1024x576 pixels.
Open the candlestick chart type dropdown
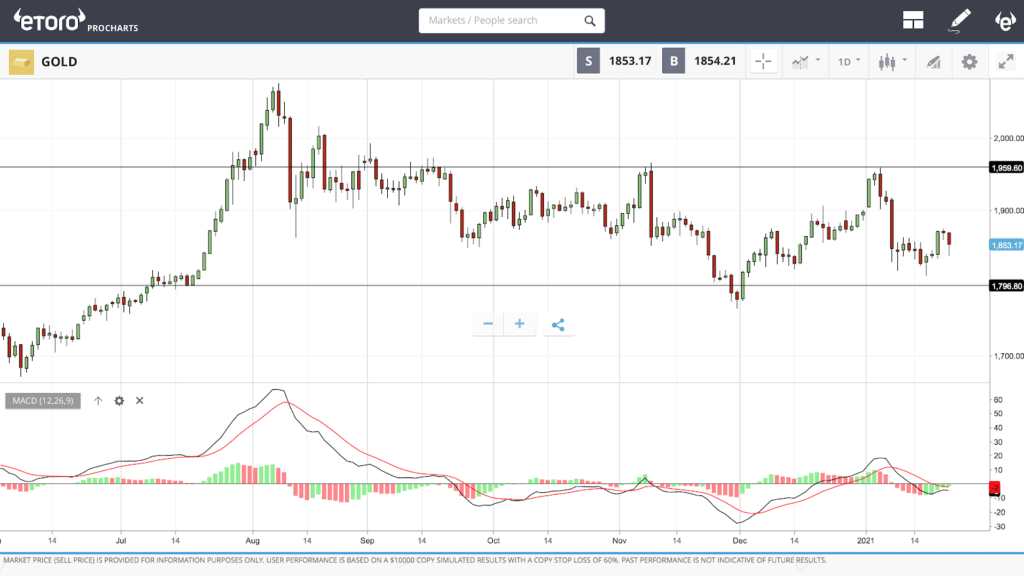click(893, 61)
